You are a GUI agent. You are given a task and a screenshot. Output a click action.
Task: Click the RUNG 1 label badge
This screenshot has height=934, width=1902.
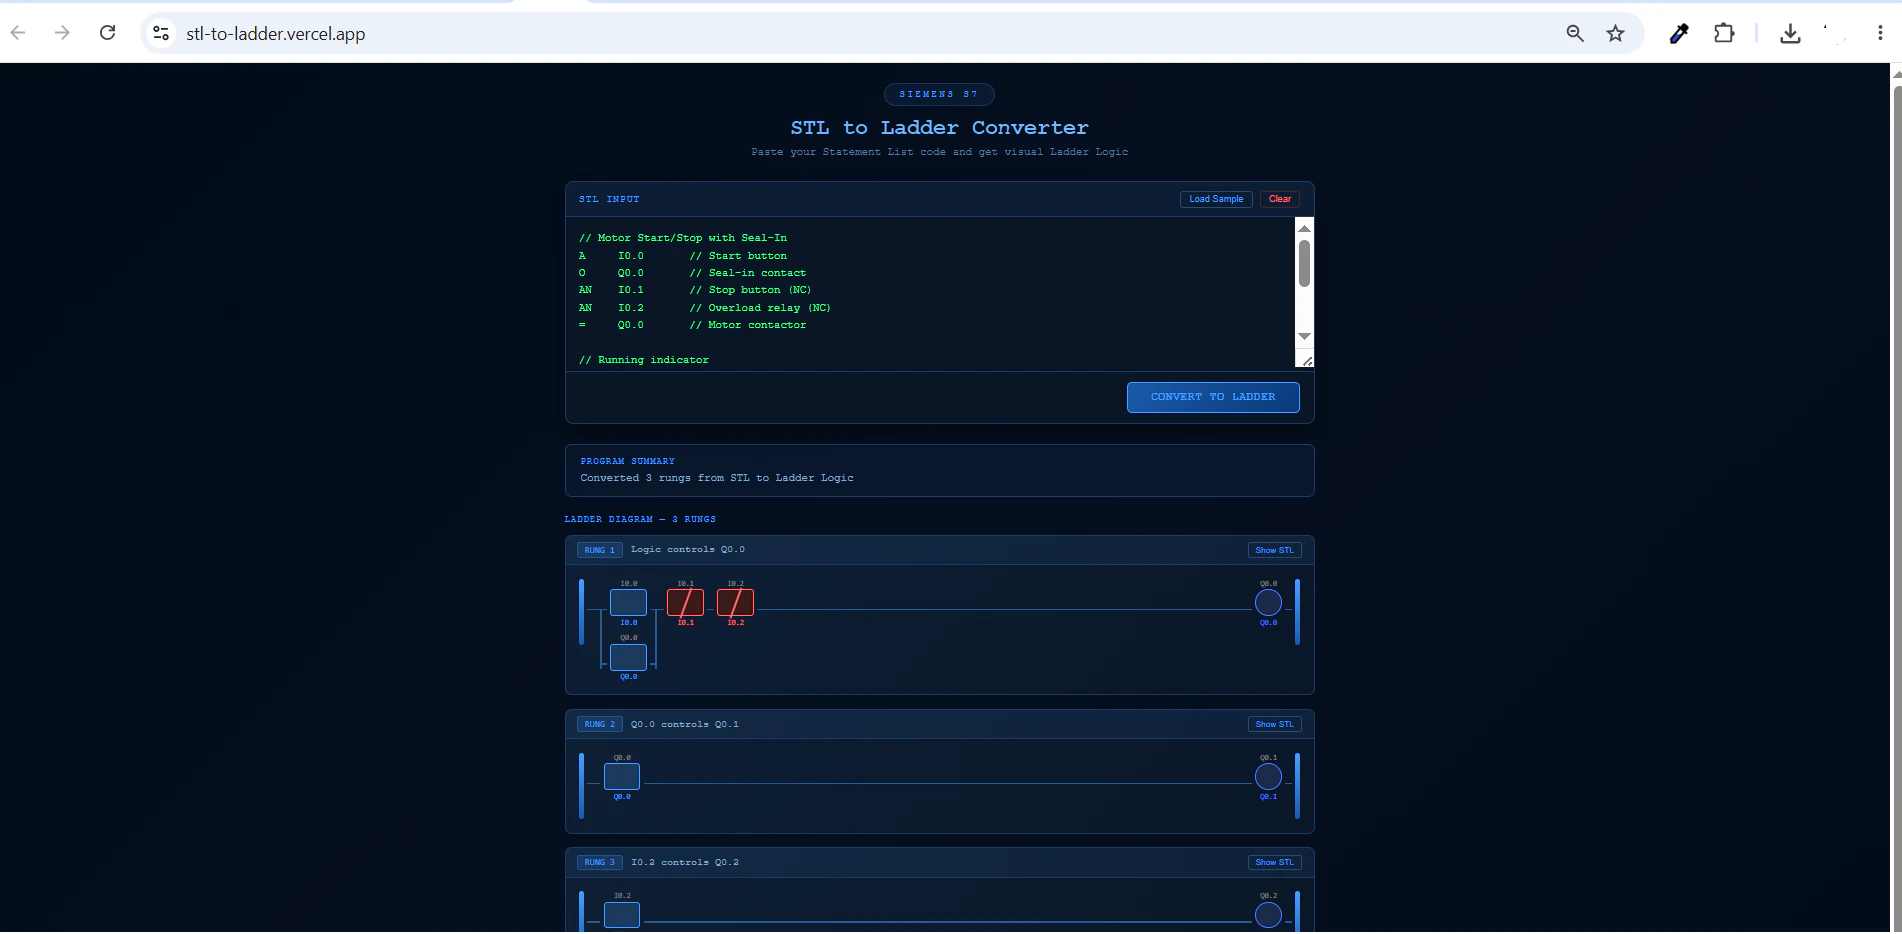tap(600, 550)
